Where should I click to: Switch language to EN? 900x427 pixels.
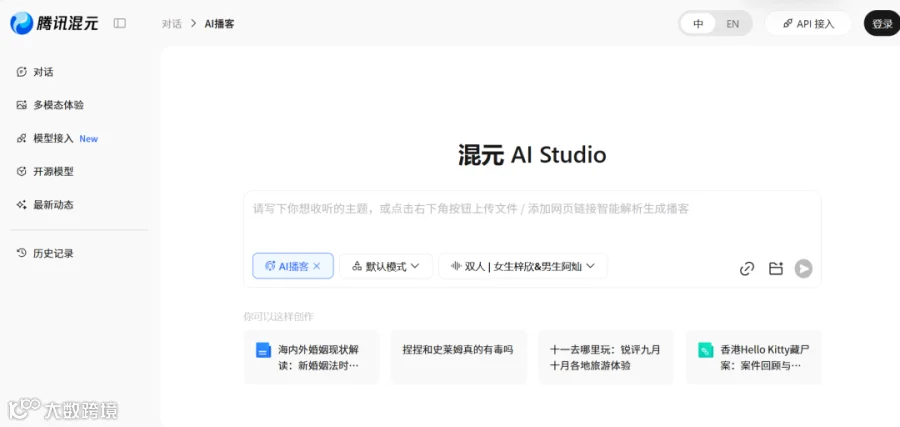732,24
